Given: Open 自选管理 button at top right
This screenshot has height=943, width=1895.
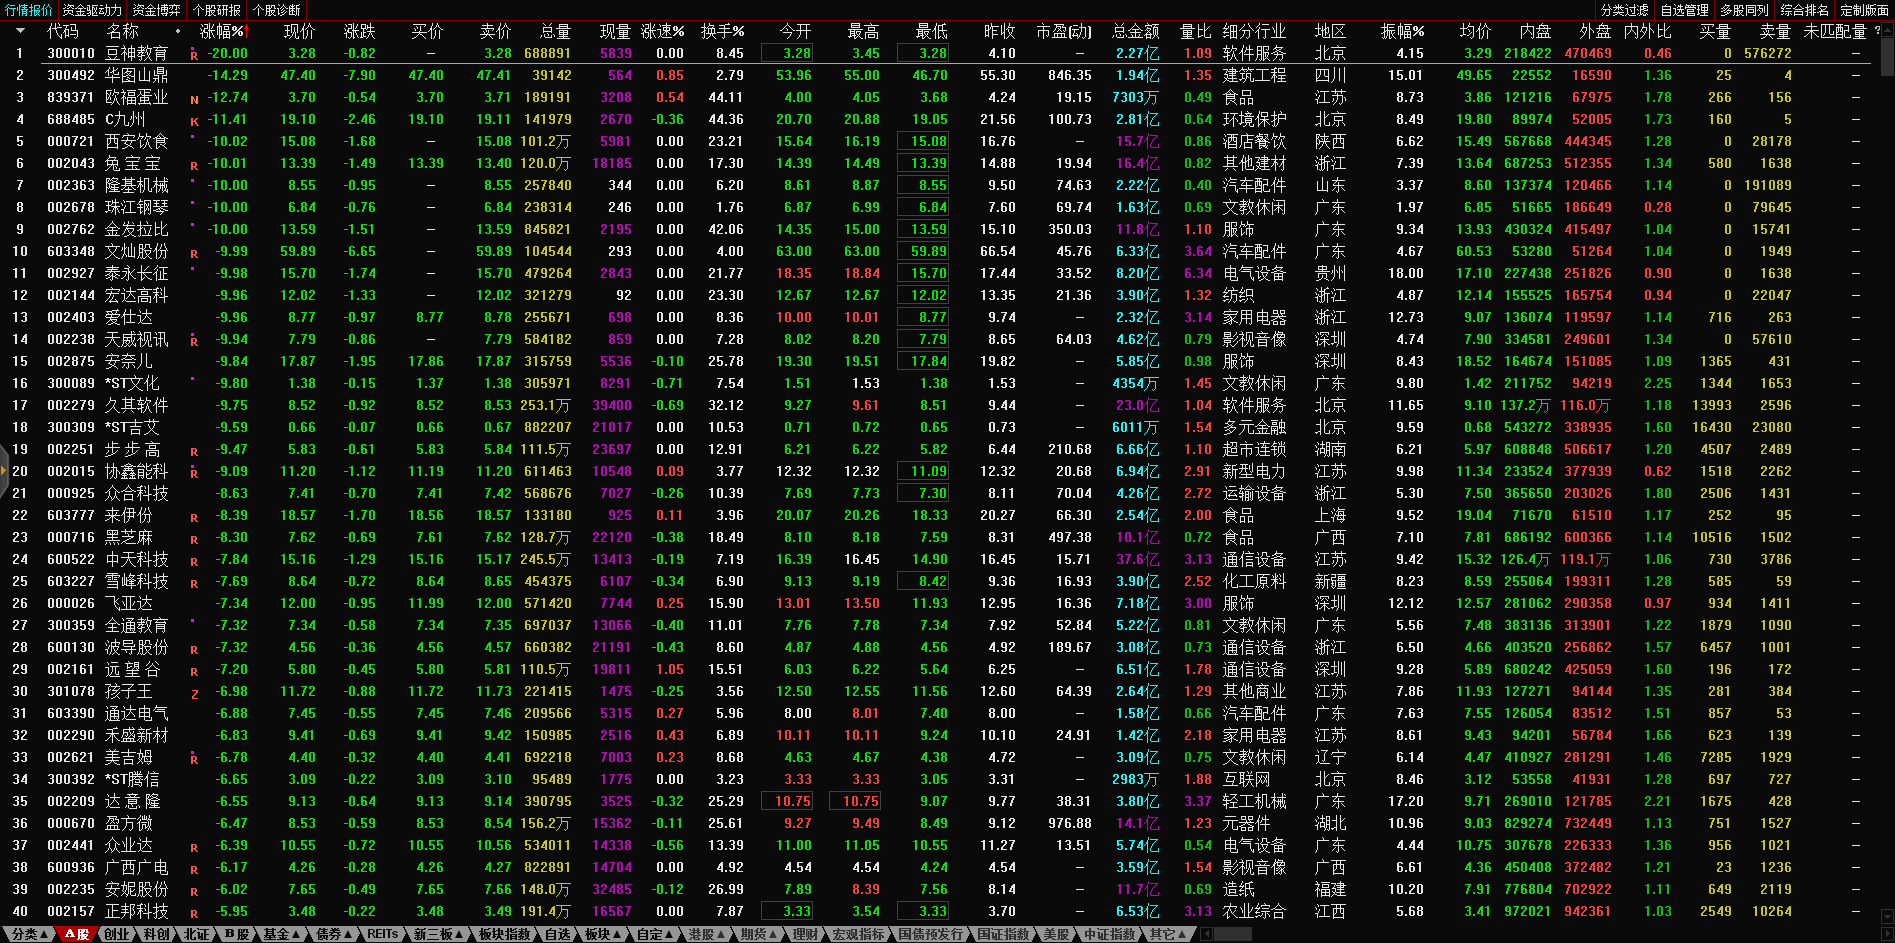Looking at the screenshot, I should (1684, 10).
